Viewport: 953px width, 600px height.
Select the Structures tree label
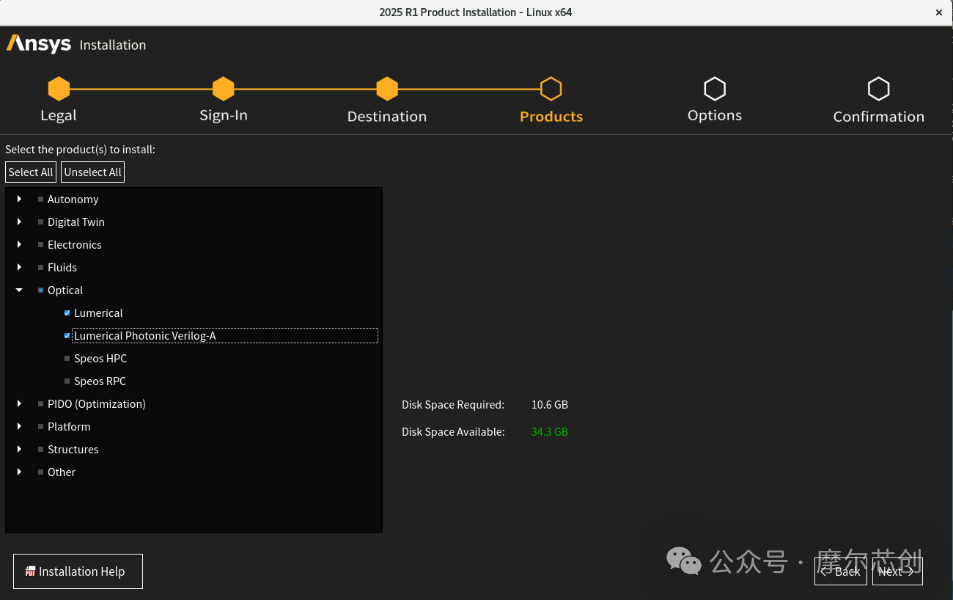(x=73, y=449)
